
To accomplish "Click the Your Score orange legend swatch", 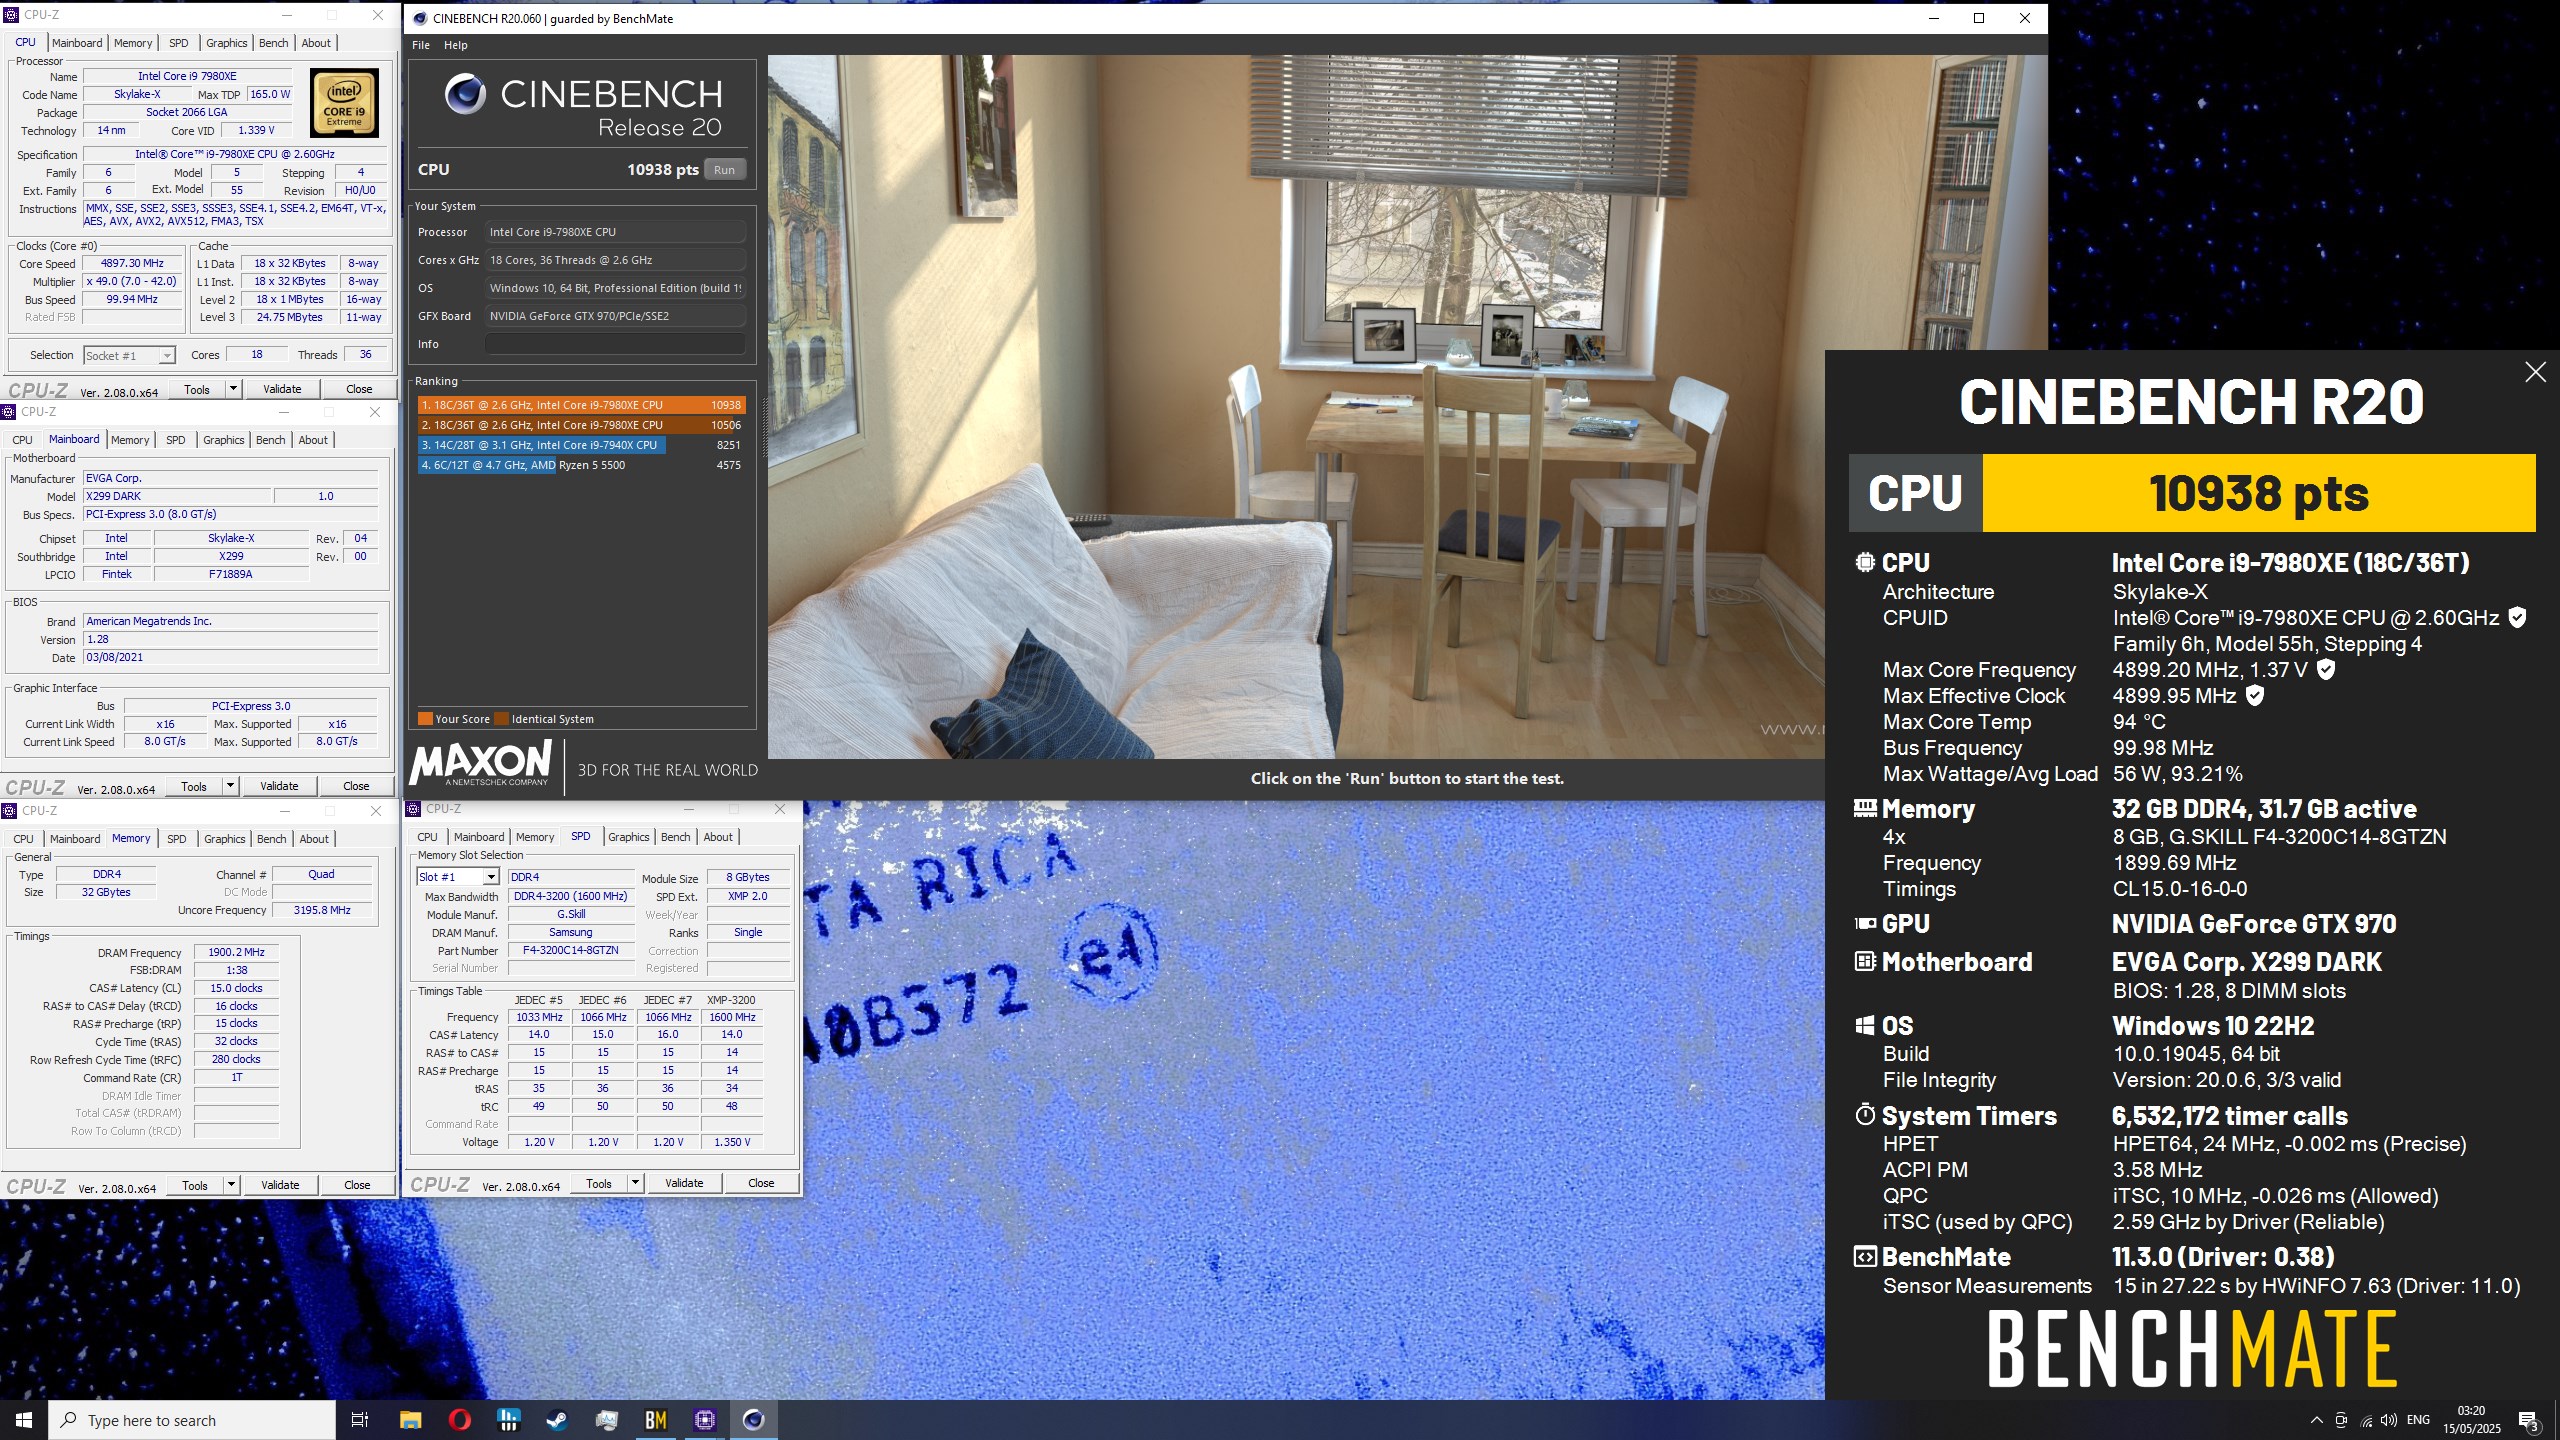I will click(425, 719).
